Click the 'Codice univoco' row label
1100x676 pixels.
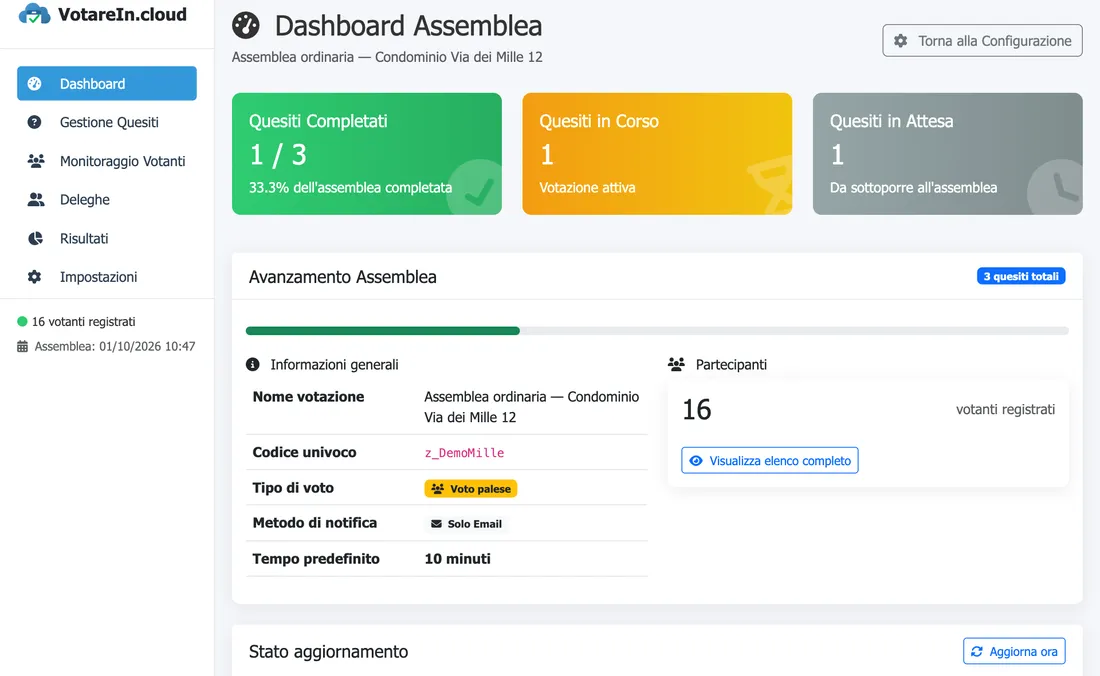point(304,452)
